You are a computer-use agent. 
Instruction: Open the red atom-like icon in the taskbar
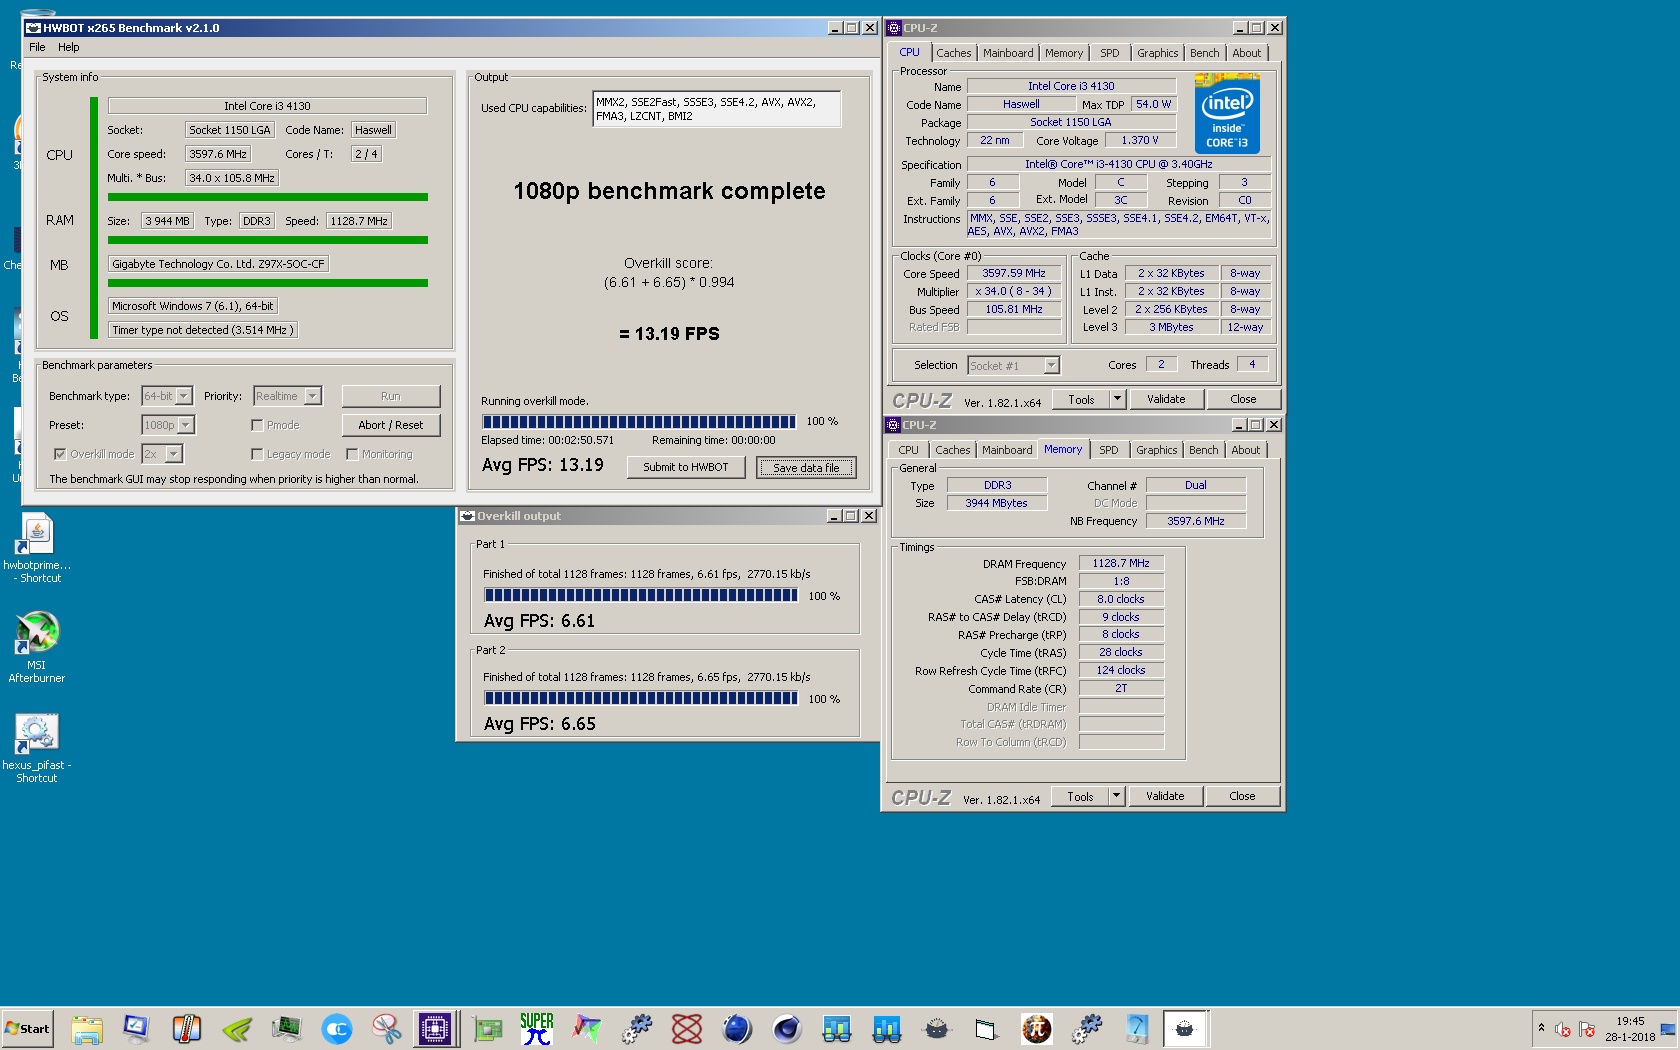[x=687, y=1028]
